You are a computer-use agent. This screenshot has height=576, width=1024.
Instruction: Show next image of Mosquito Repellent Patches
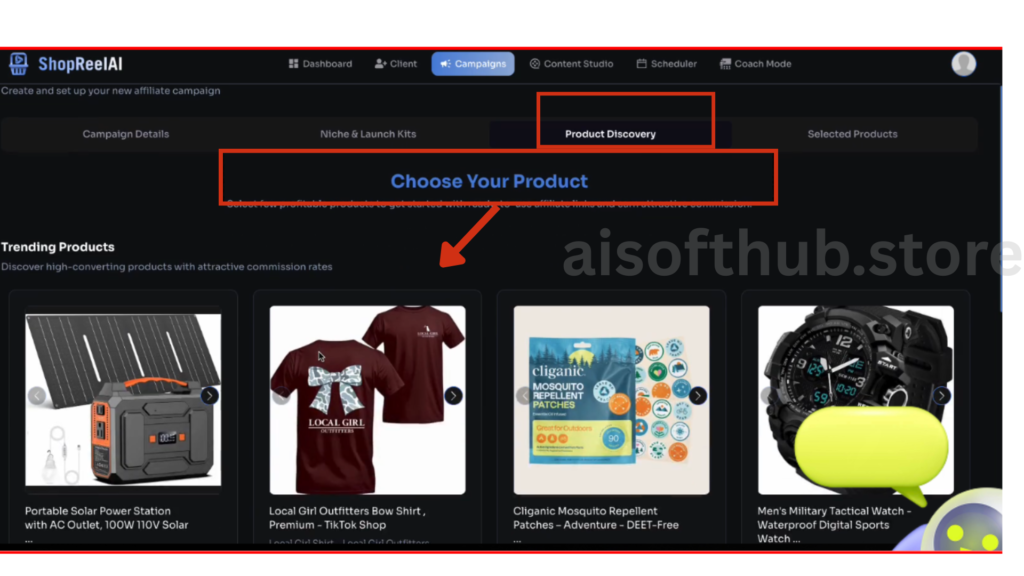pyautogui.click(x=697, y=395)
